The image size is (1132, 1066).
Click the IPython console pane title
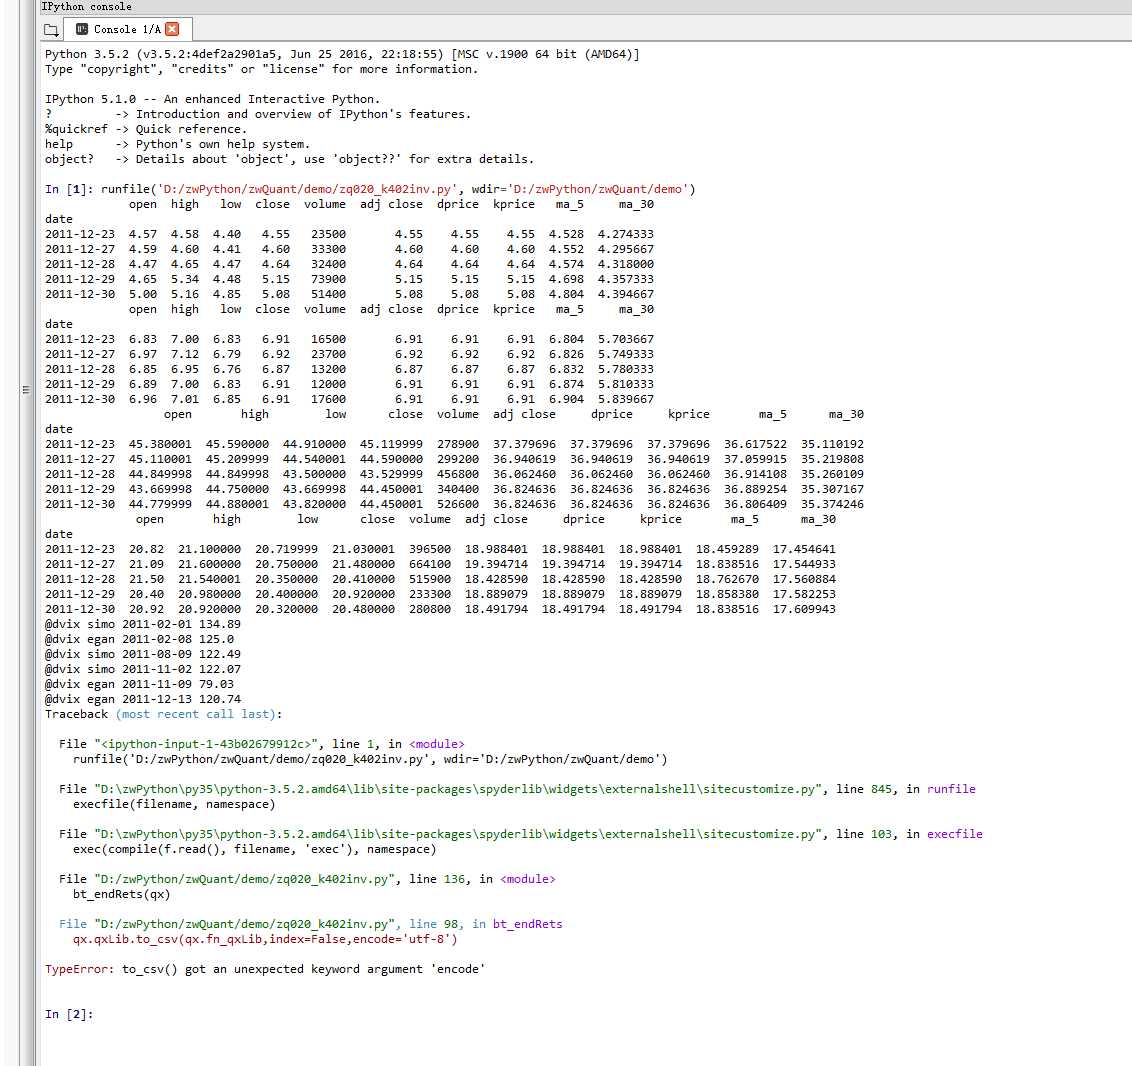(86, 6)
